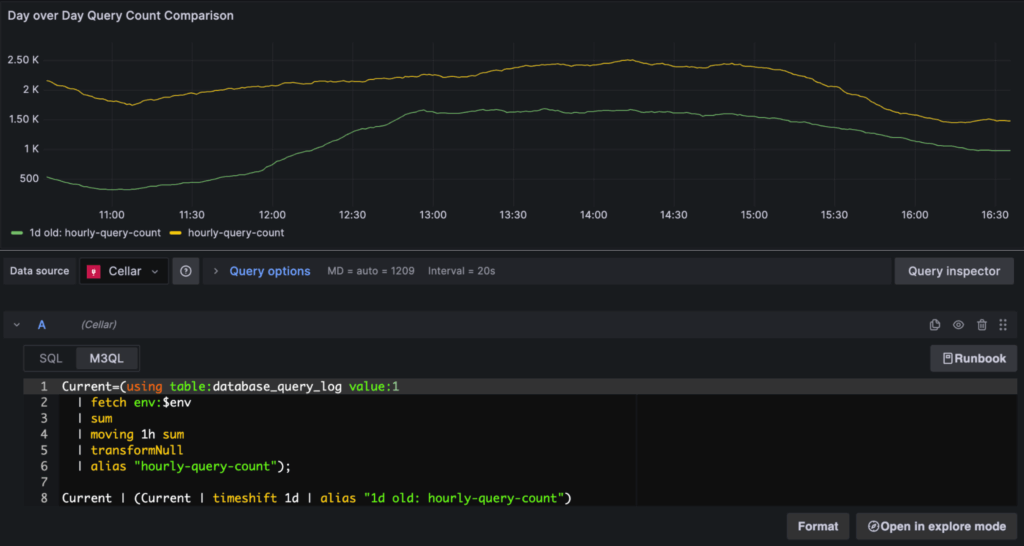Screen dimensions: 1024x546
Task: Open the data source help icon
Action: pyautogui.click(x=186, y=271)
